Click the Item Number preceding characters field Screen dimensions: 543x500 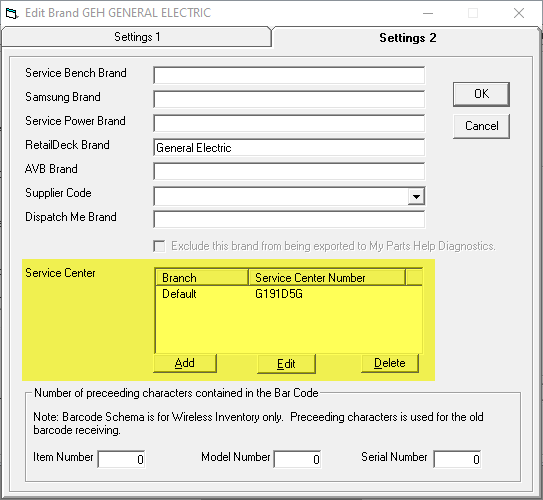tap(121, 459)
